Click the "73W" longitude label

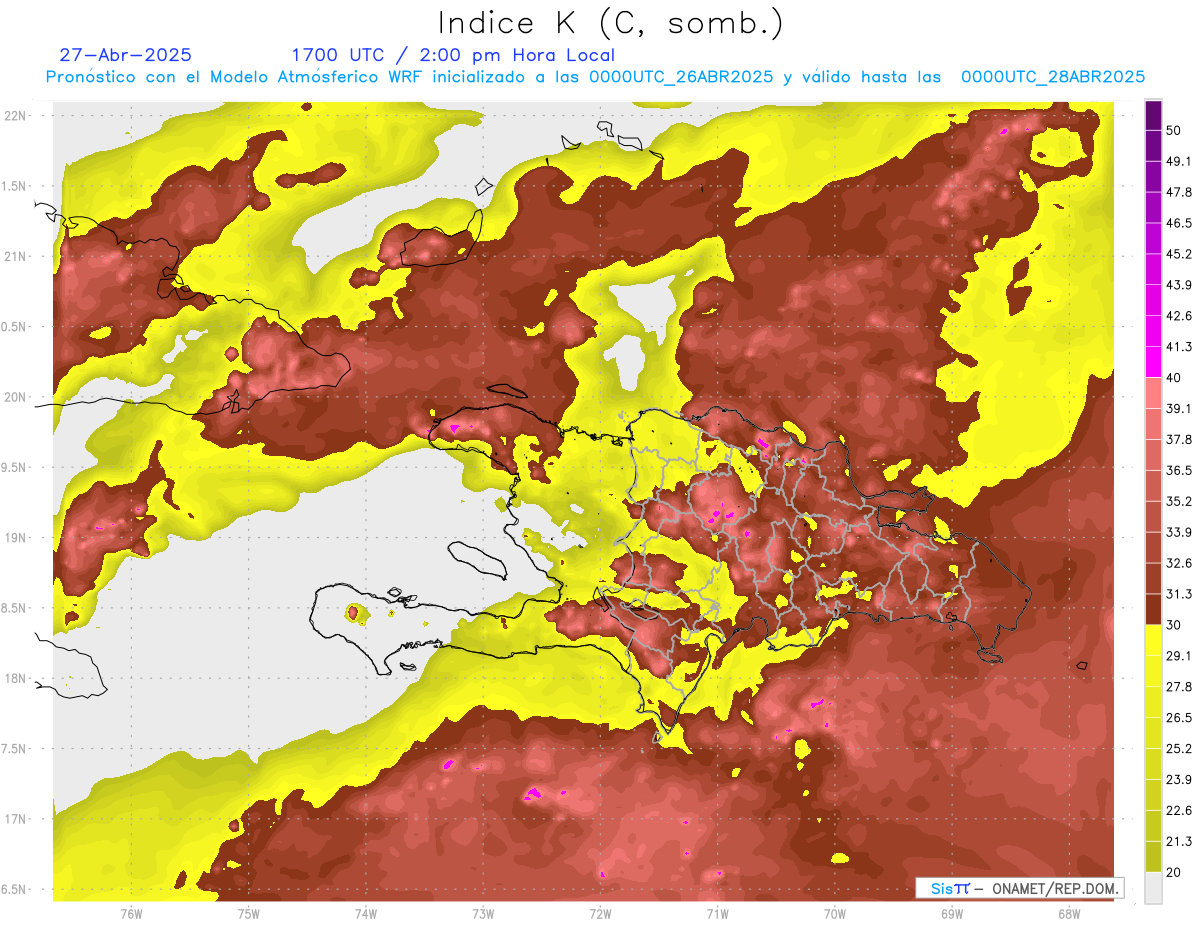[x=483, y=913]
